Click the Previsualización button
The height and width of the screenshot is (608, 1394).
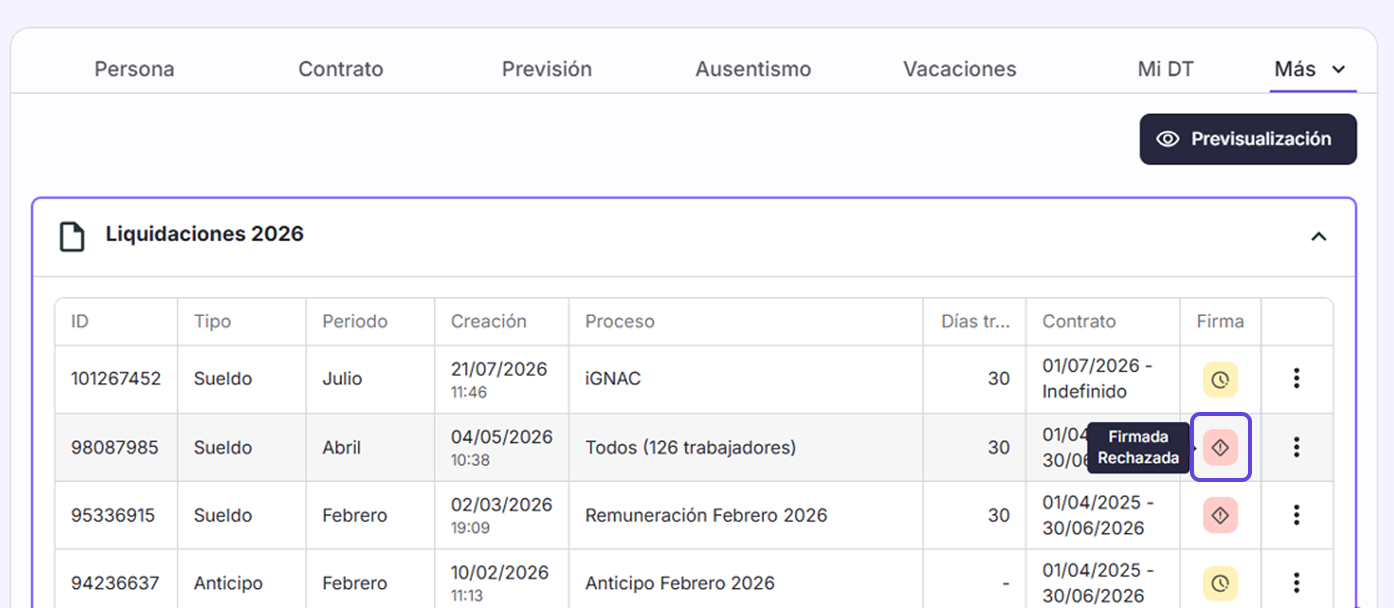(1248, 139)
